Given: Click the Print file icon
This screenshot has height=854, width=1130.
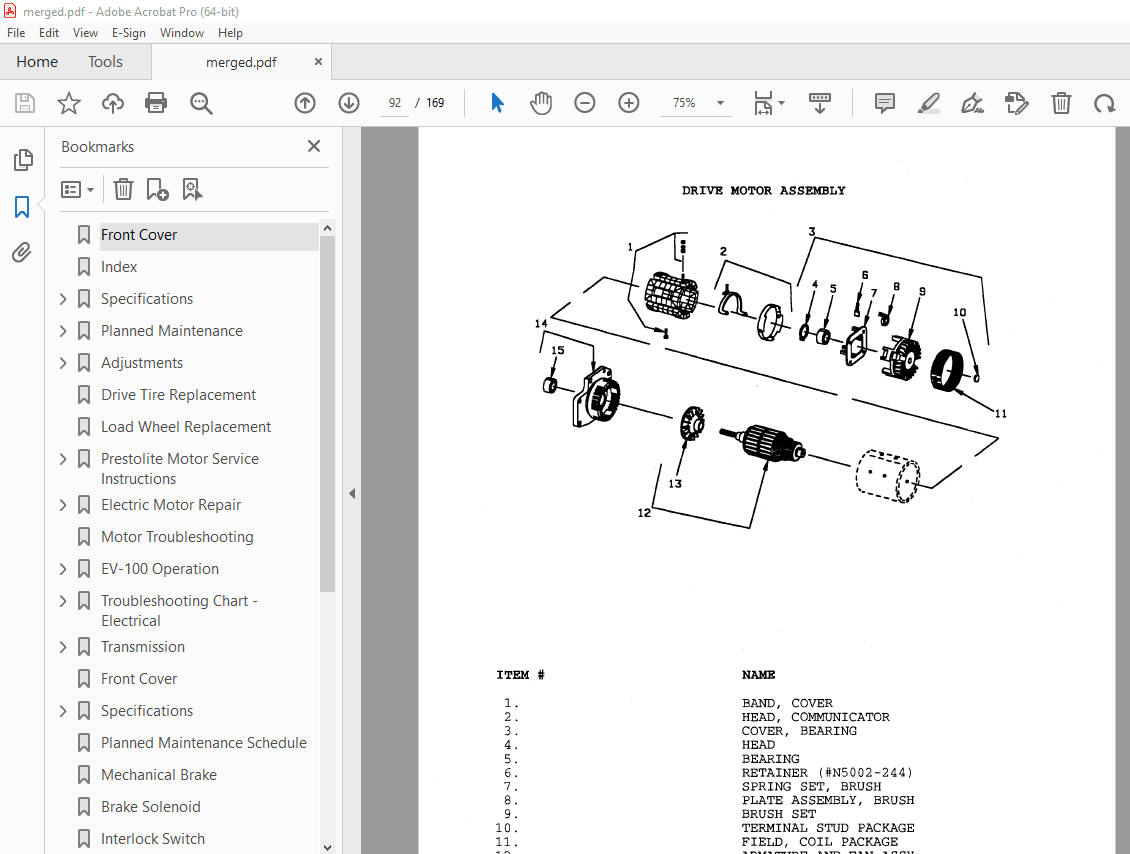Looking at the screenshot, I should pos(156,103).
